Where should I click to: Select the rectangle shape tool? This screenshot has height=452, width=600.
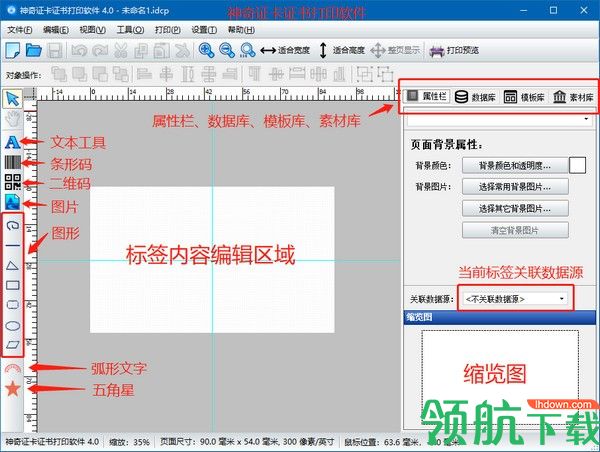click(x=13, y=285)
